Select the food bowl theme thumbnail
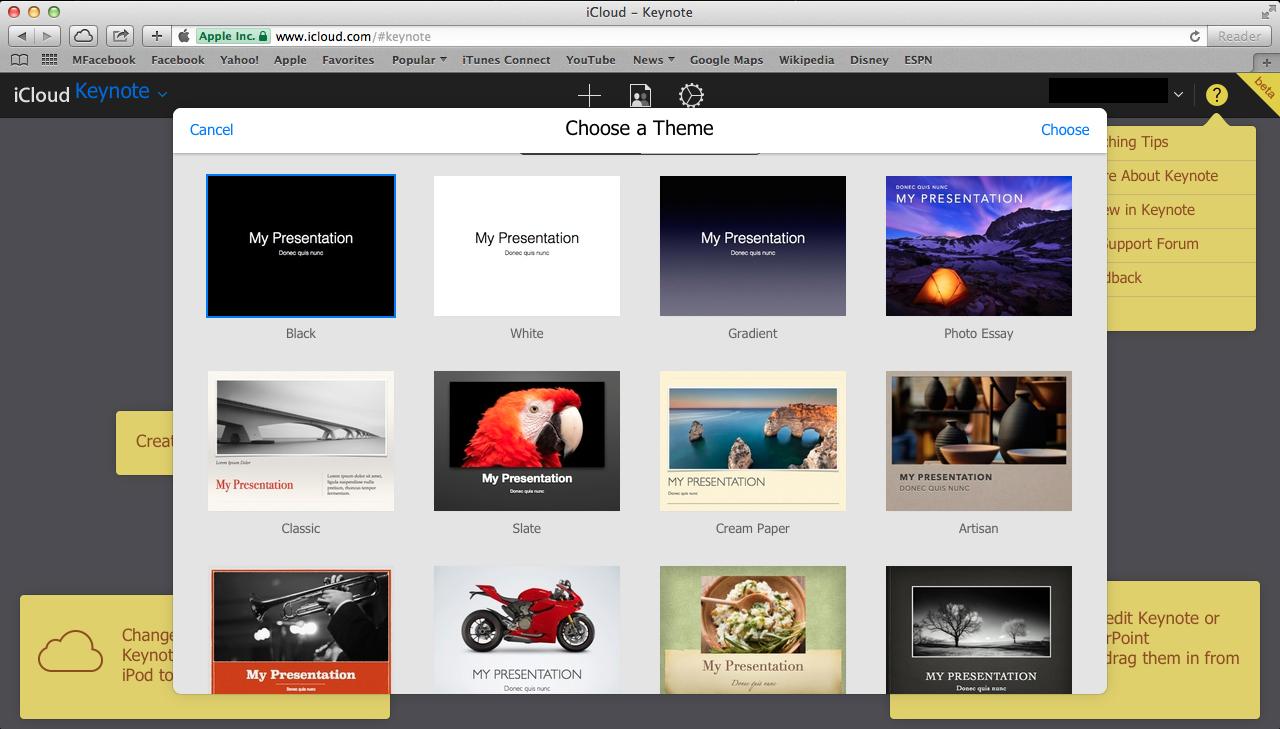The width and height of the screenshot is (1280, 729). click(753, 630)
